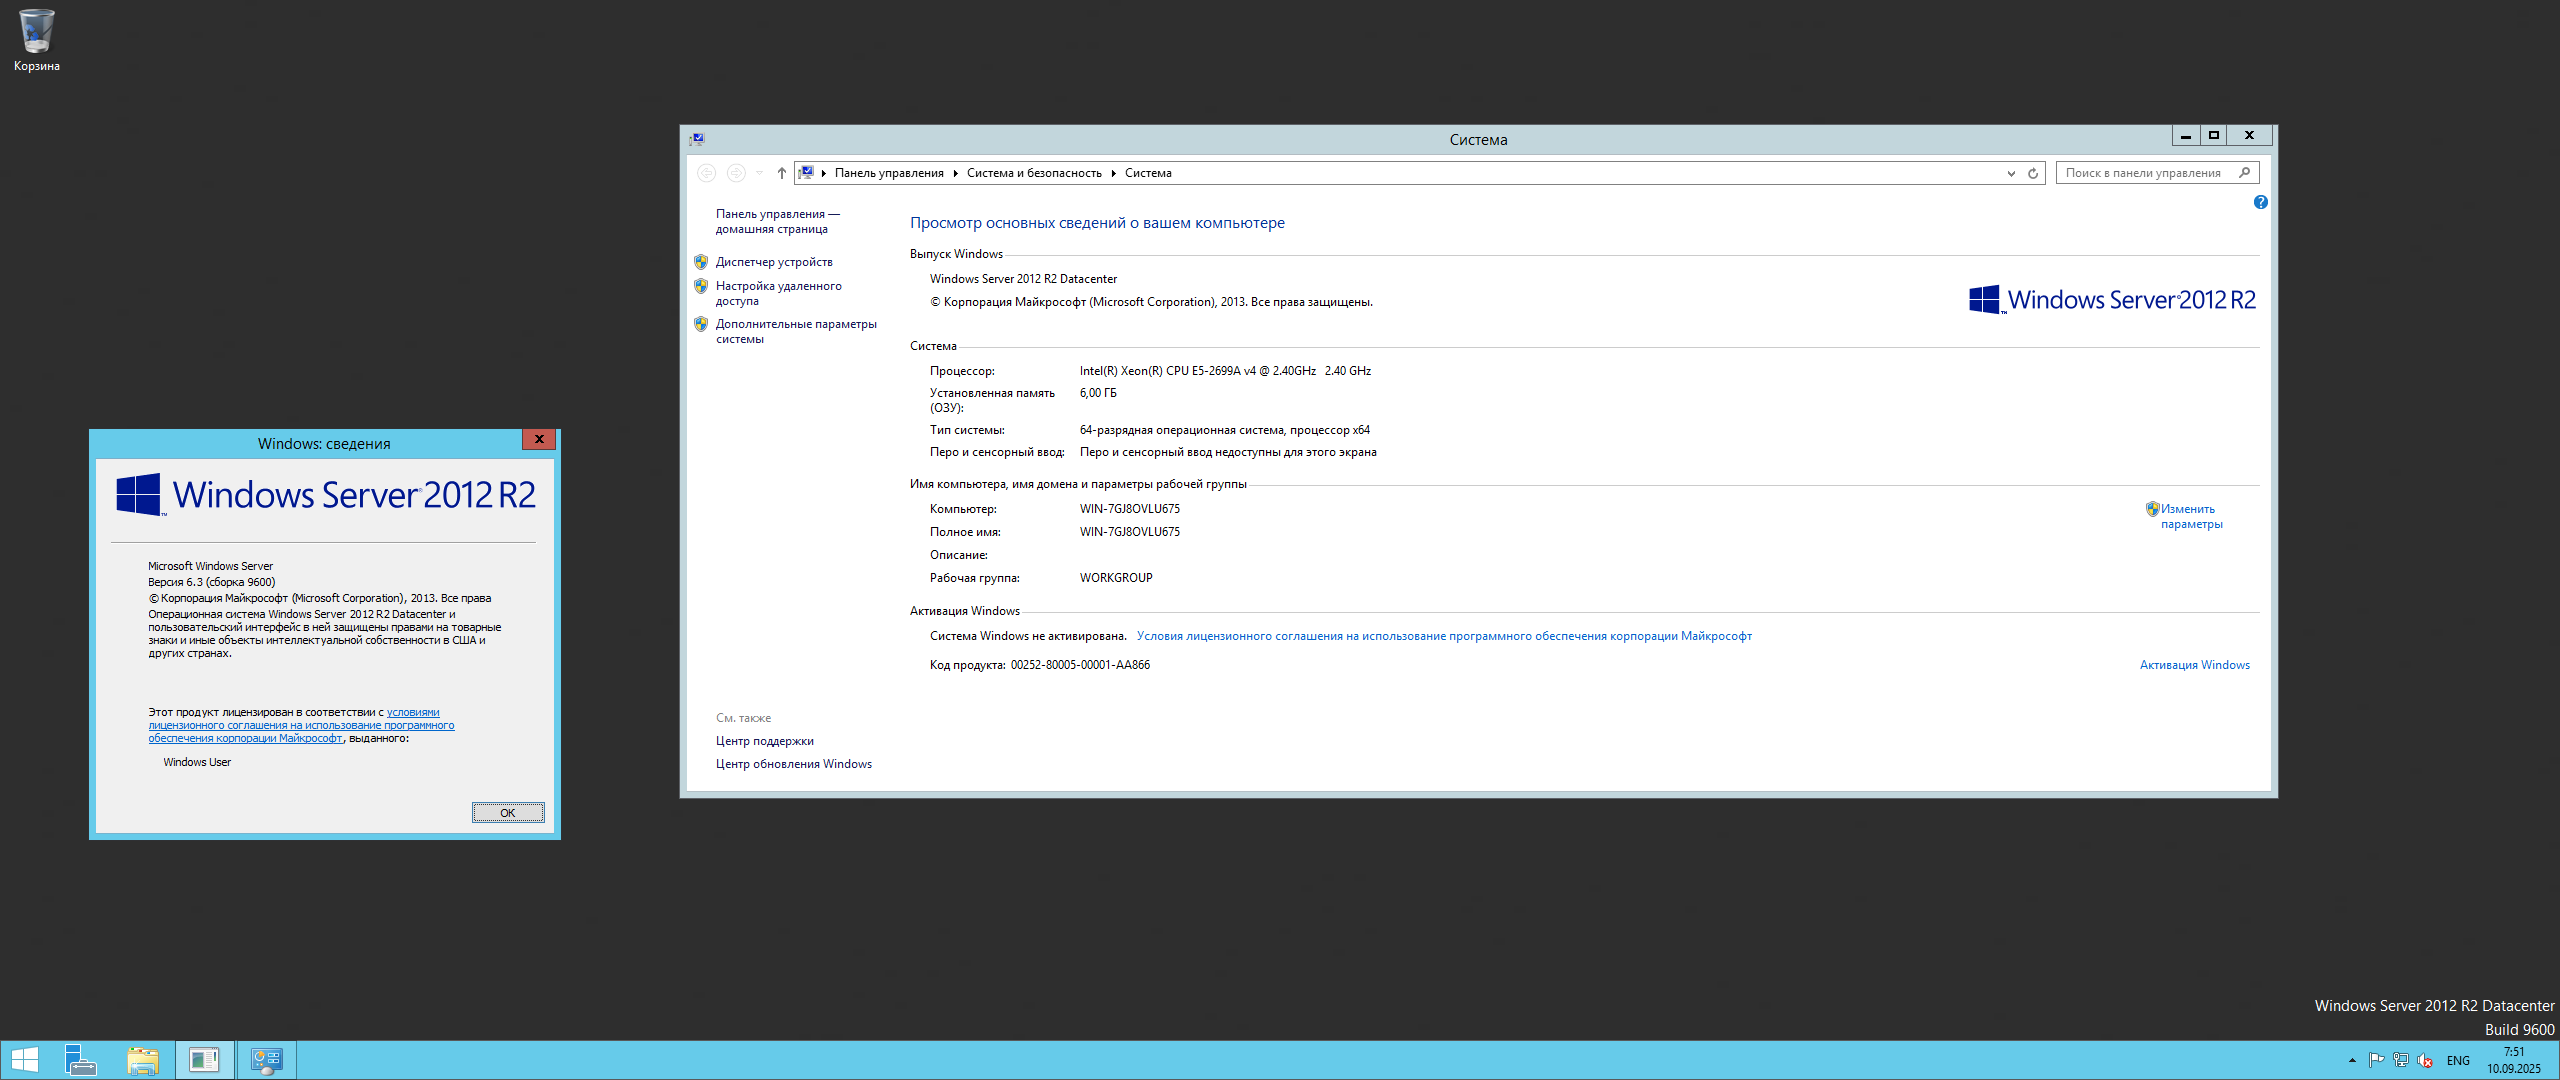Open Панель управления — домашняя страница link
2560x1080 pixels.
[x=777, y=221]
